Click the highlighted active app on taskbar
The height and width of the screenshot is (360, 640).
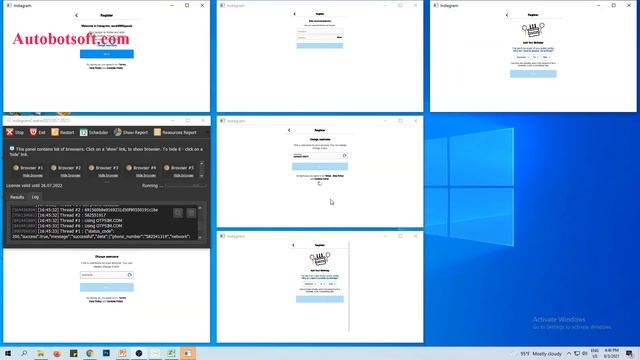[x=187, y=353]
